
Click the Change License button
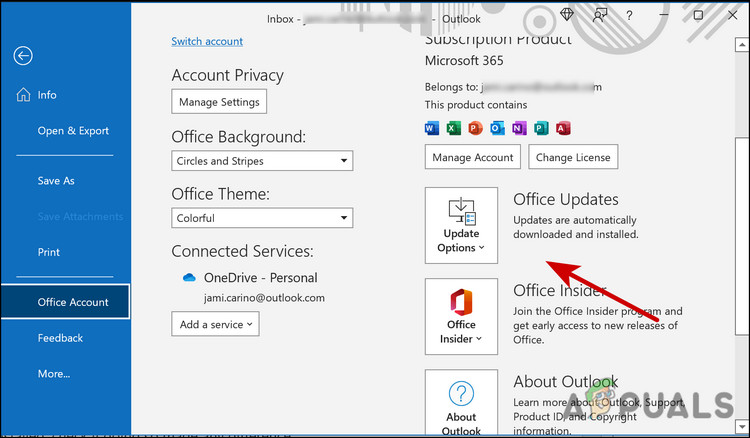coord(573,157)
